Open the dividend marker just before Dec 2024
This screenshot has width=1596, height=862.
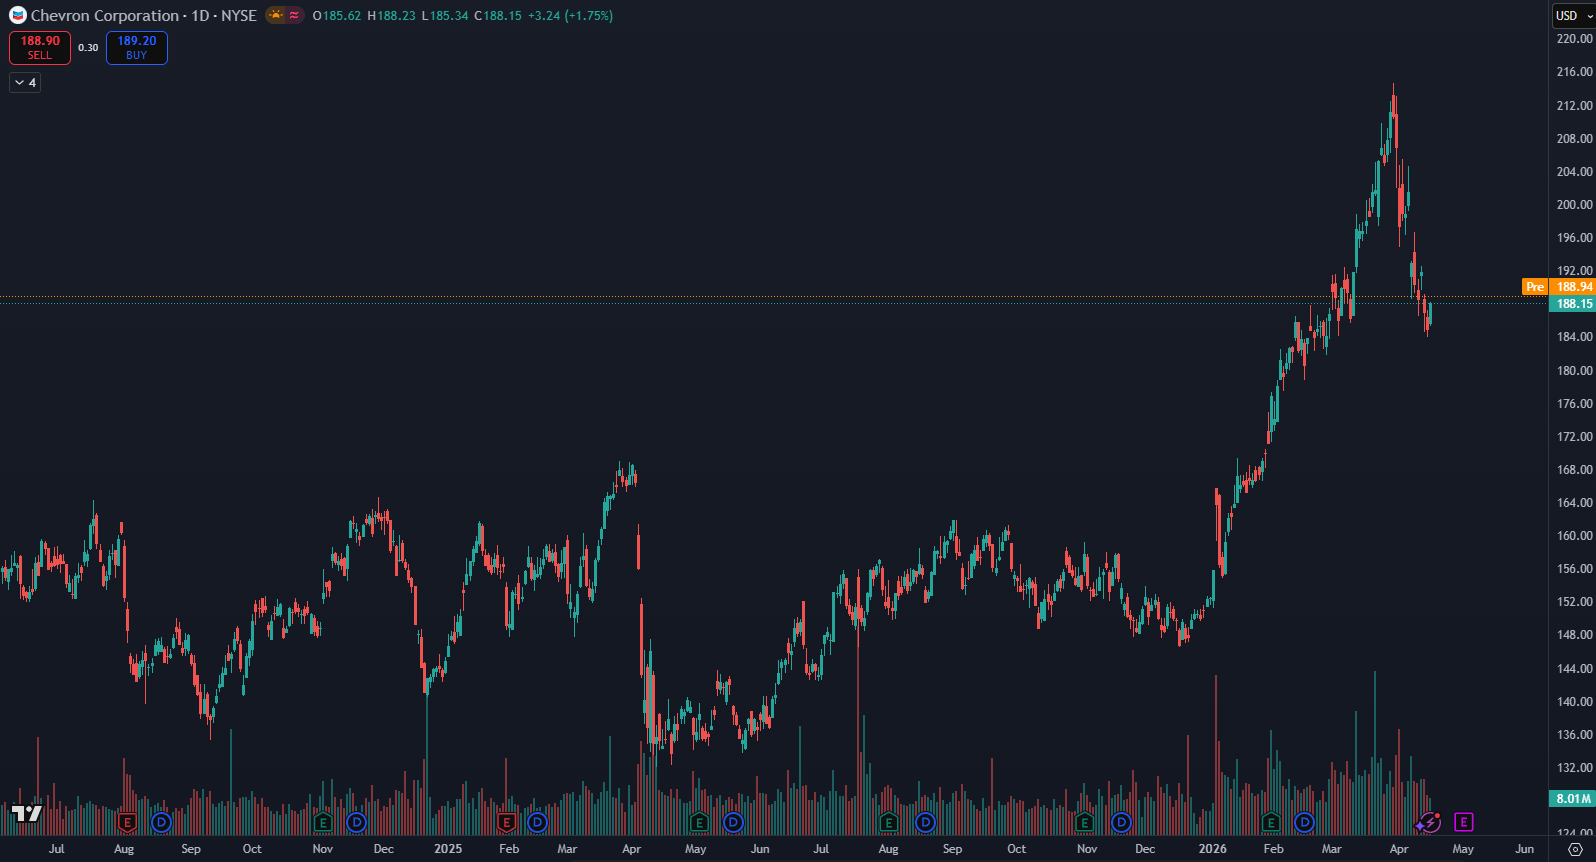click(x=356, y=823)
